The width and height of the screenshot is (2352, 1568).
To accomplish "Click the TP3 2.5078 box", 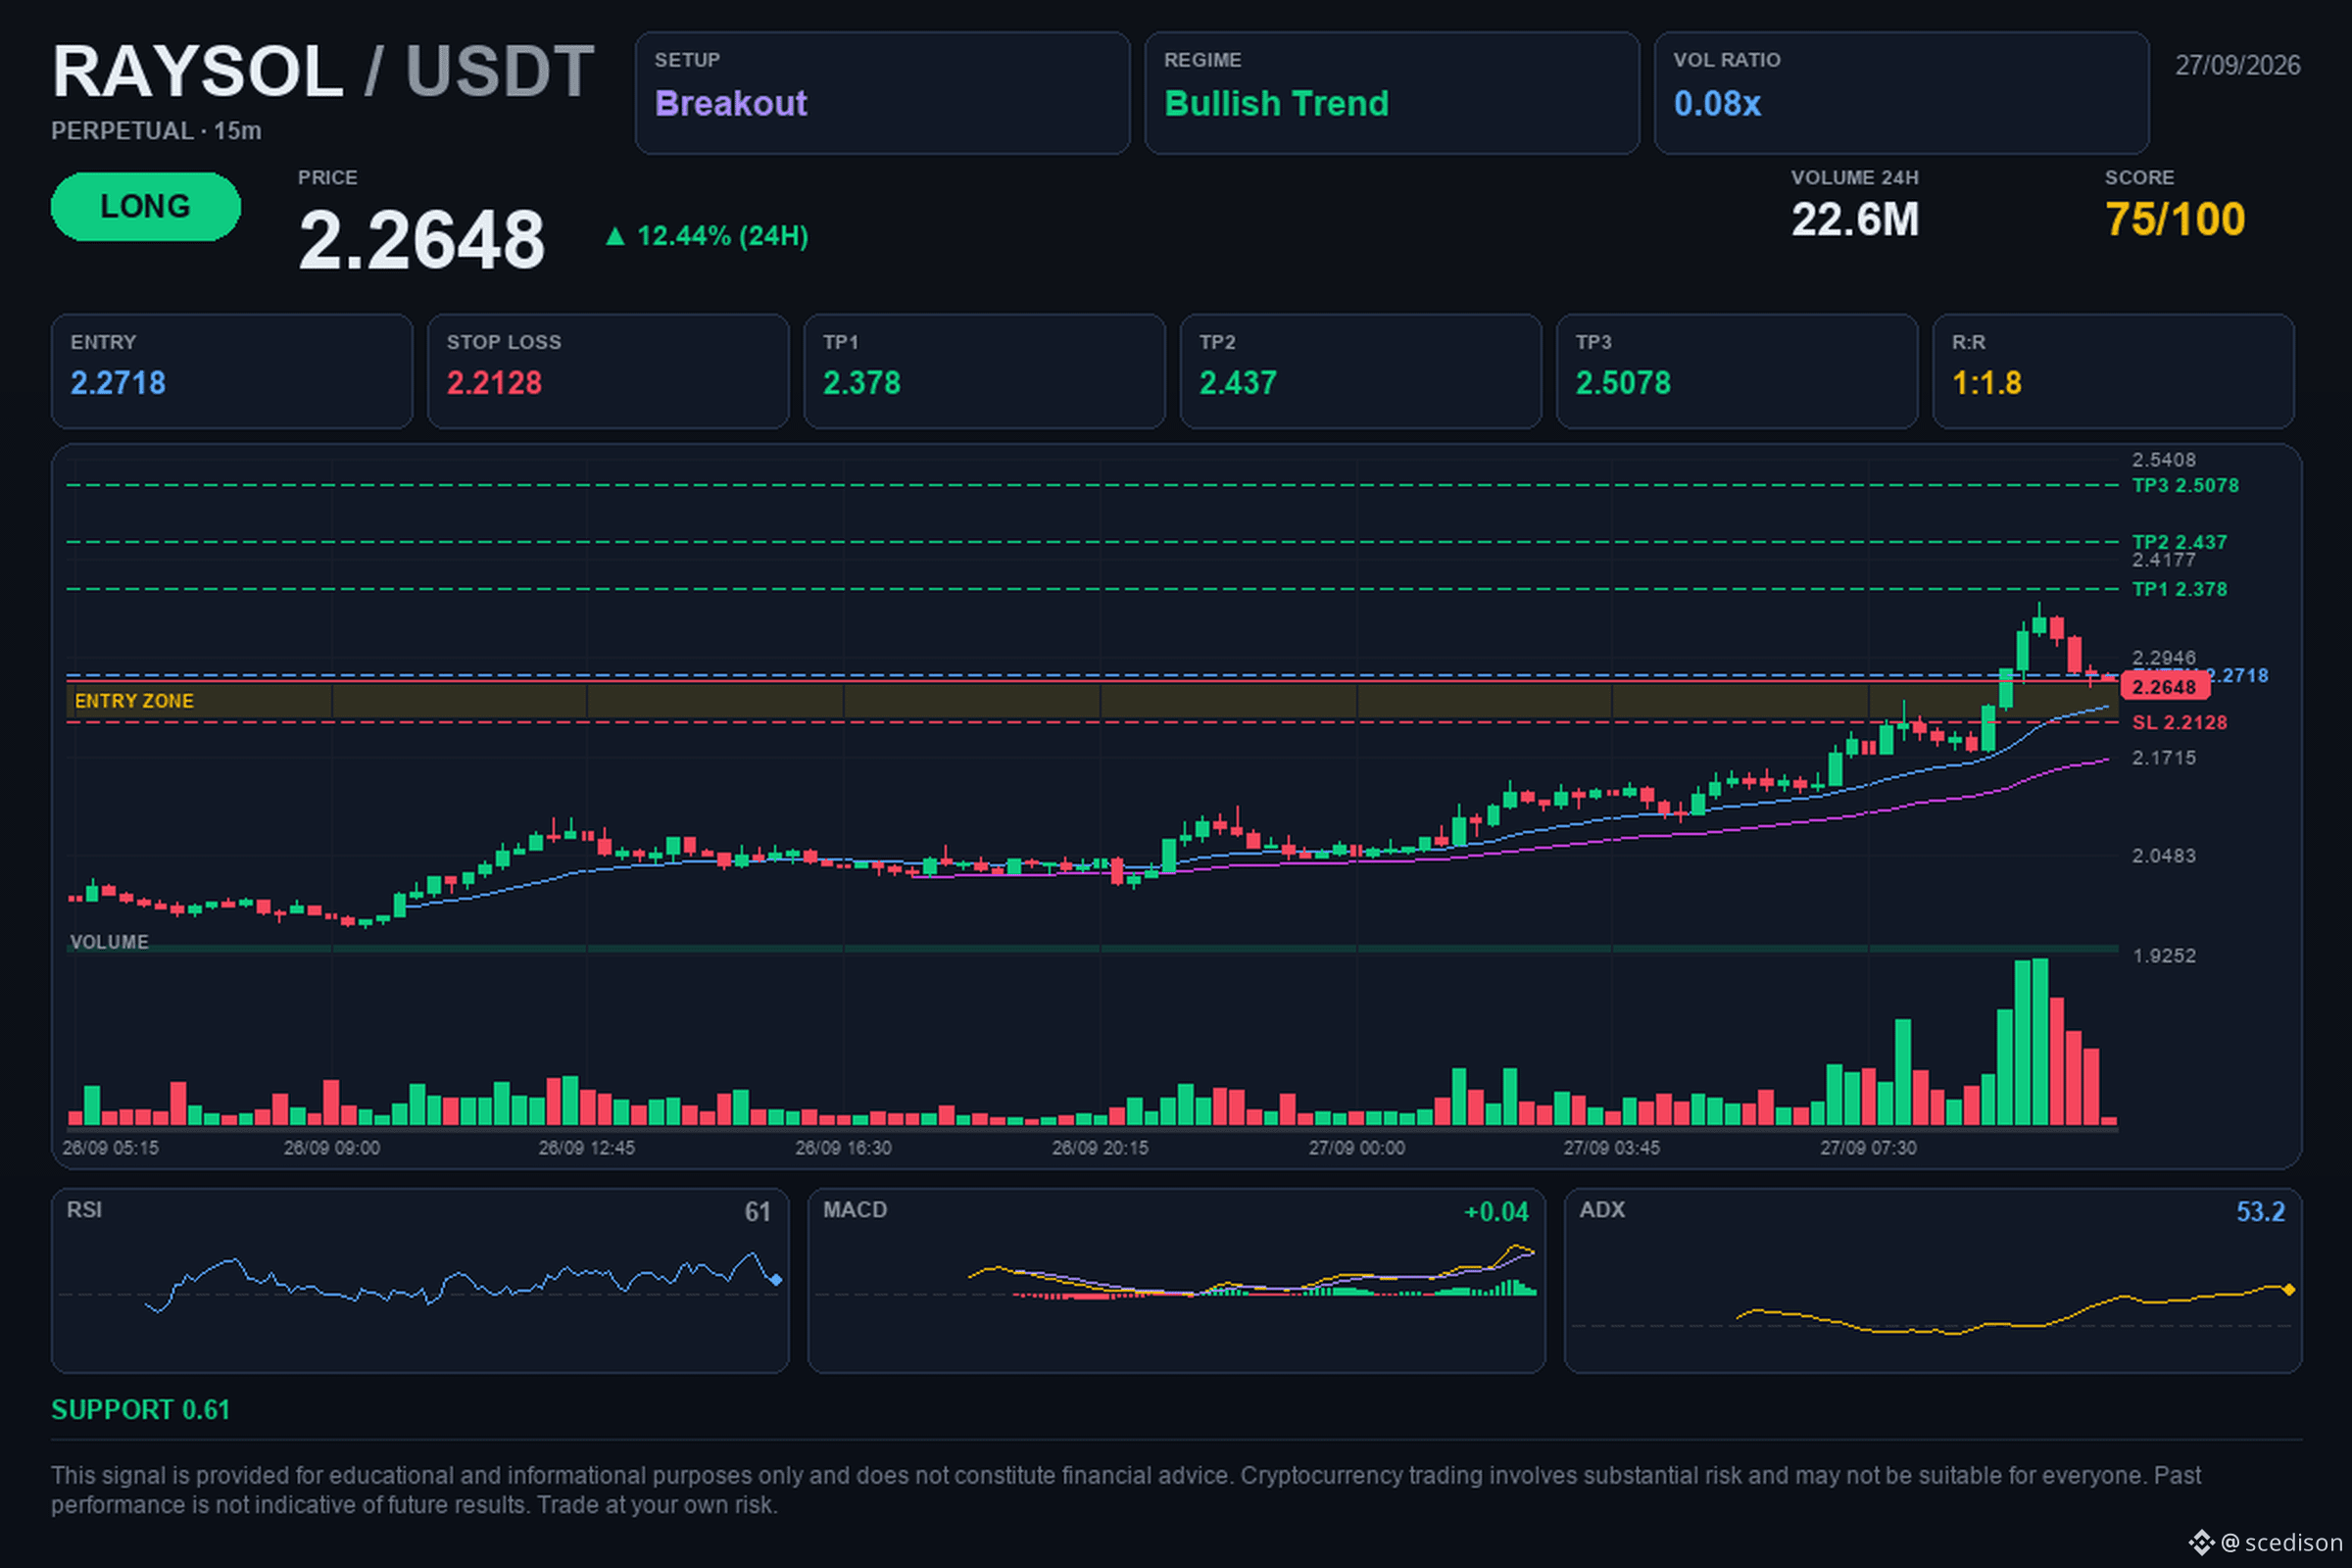I will pos(1737,371).
